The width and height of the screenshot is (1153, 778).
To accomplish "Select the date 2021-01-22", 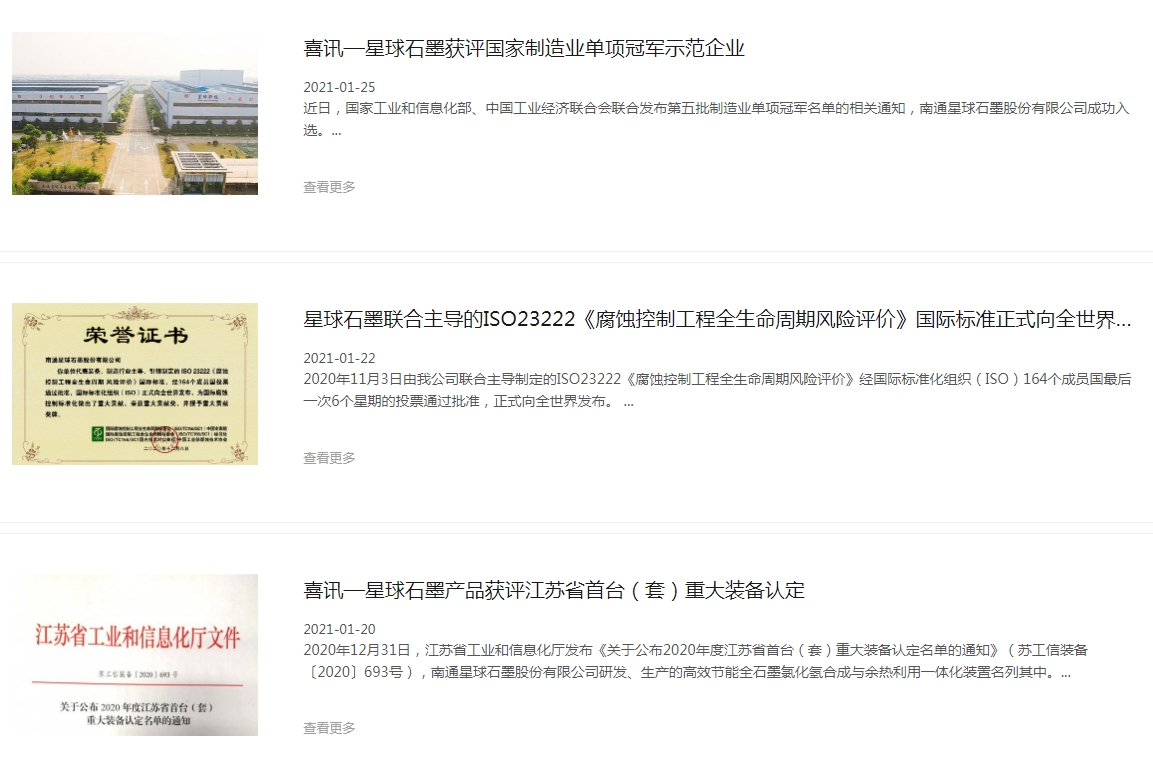I will [x=339, y=358].
